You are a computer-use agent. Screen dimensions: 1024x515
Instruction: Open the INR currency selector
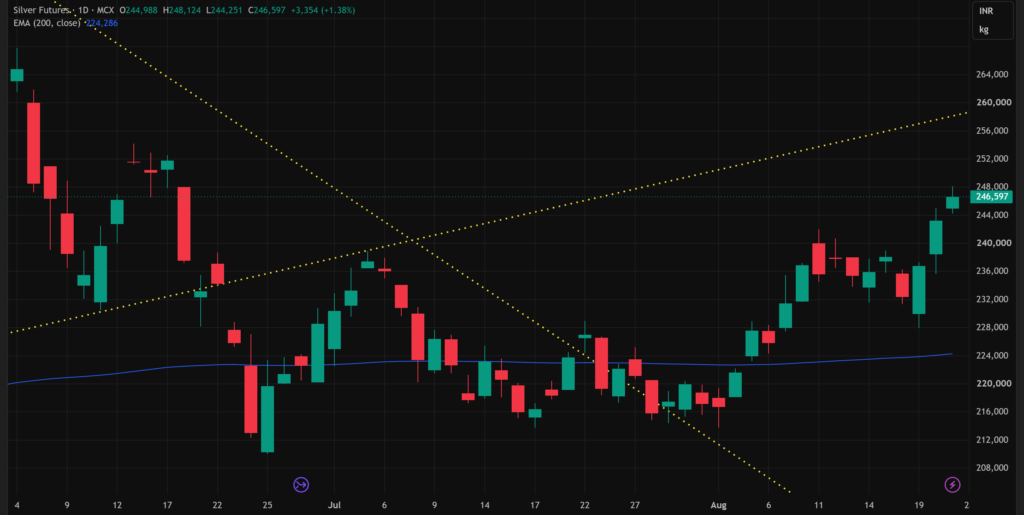tap(985, 11)
